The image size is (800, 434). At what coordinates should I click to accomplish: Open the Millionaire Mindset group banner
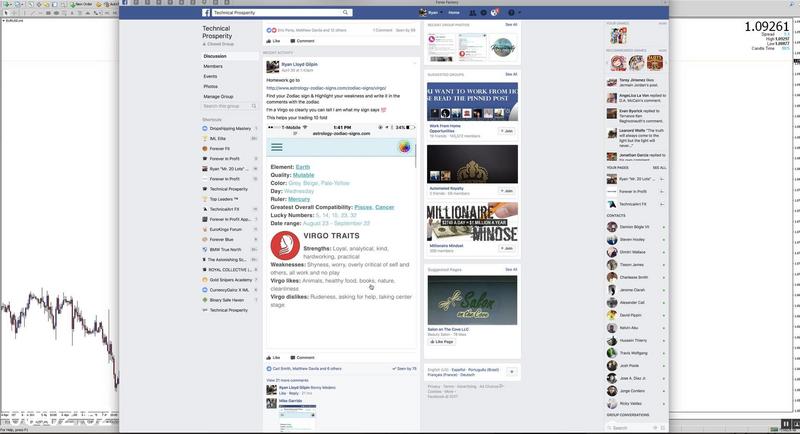tap(472, 222)
